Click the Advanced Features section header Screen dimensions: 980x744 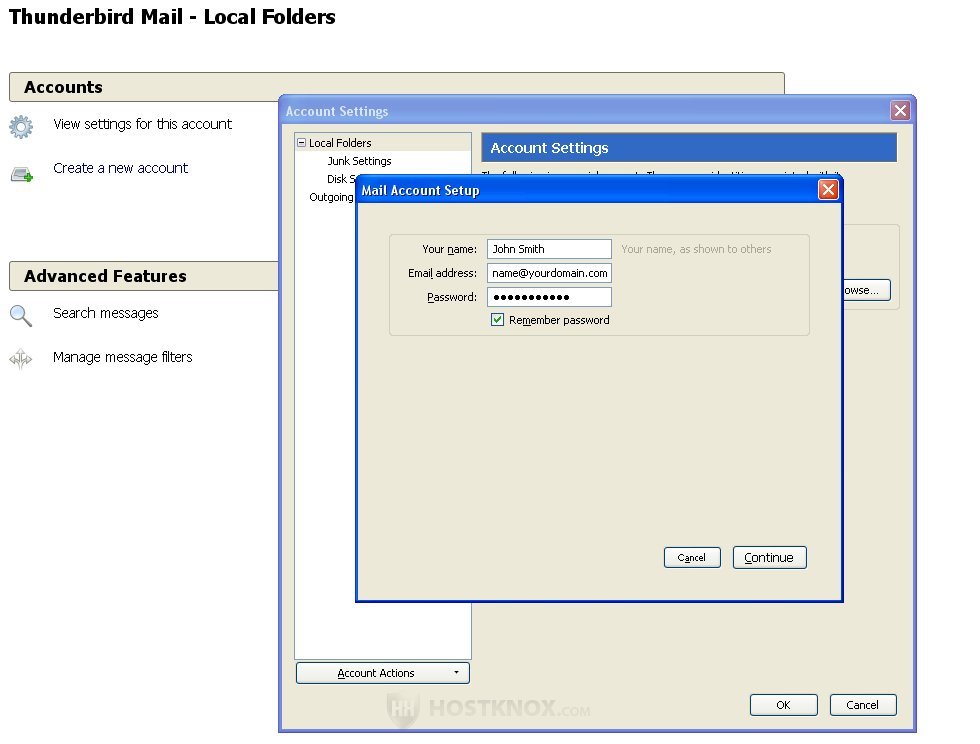click(144, 276)
